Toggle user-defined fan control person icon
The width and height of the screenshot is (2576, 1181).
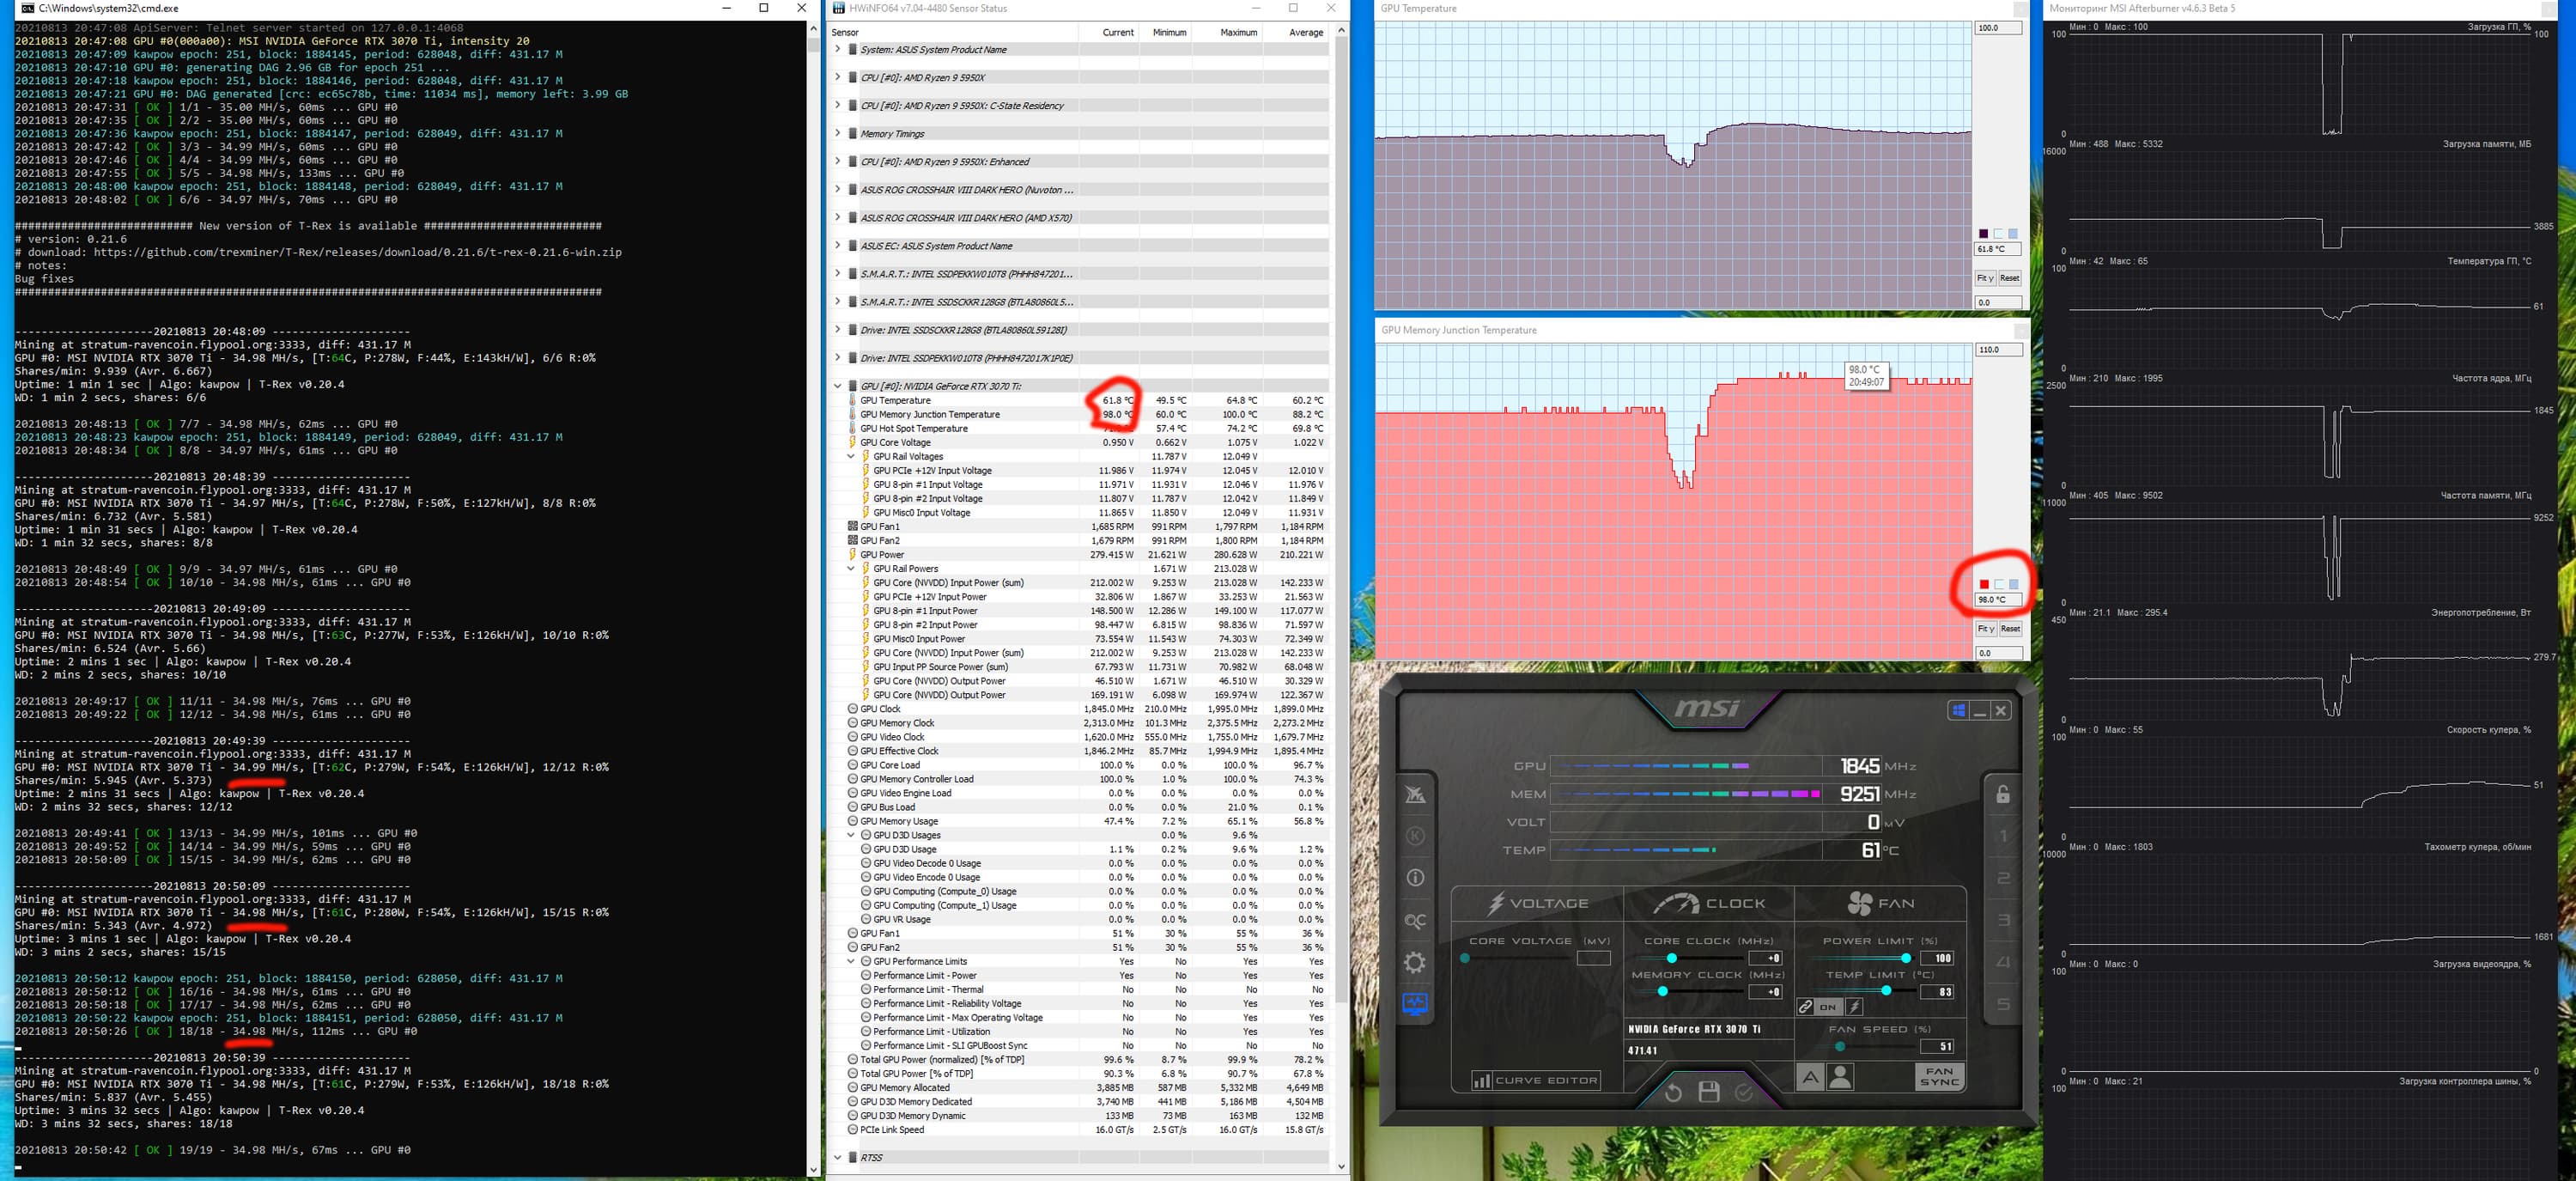[x=1840, y=1078]
